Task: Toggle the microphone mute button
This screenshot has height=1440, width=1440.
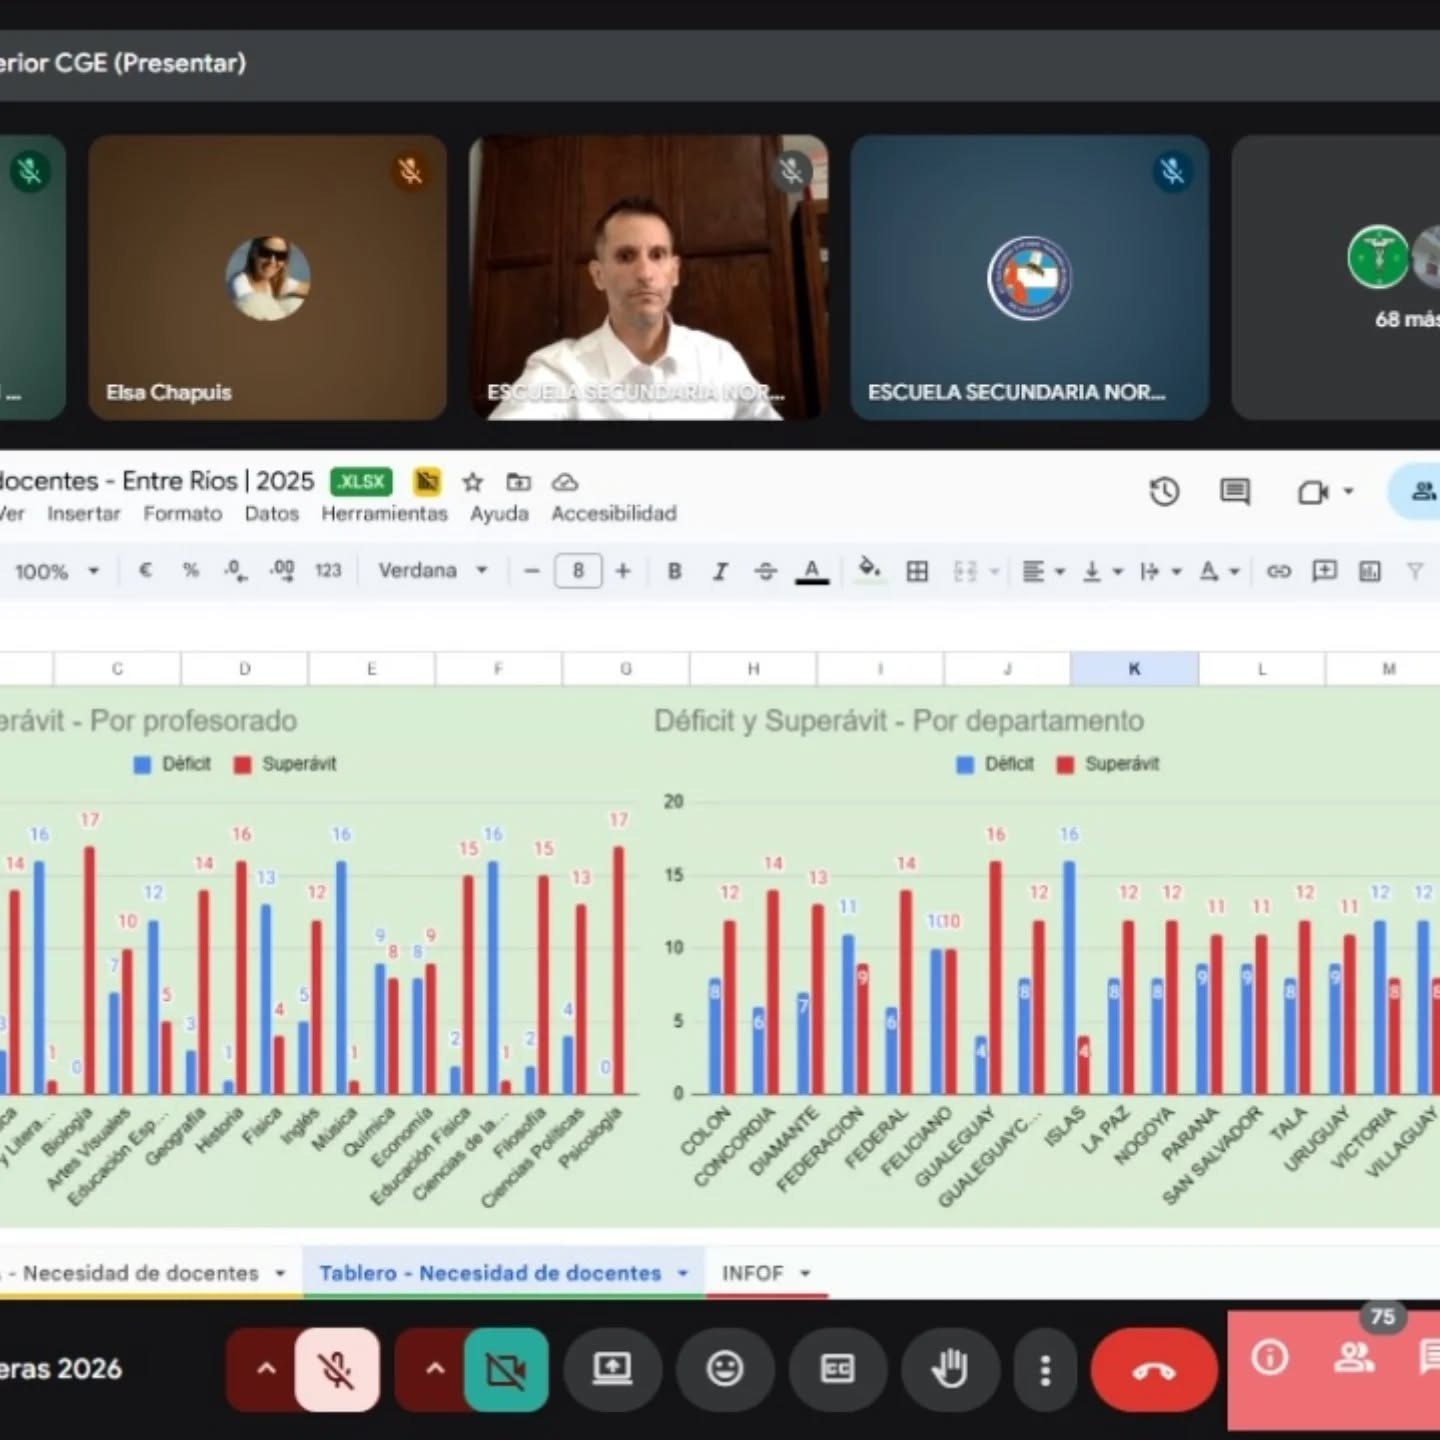Action: pos(337,1369)
